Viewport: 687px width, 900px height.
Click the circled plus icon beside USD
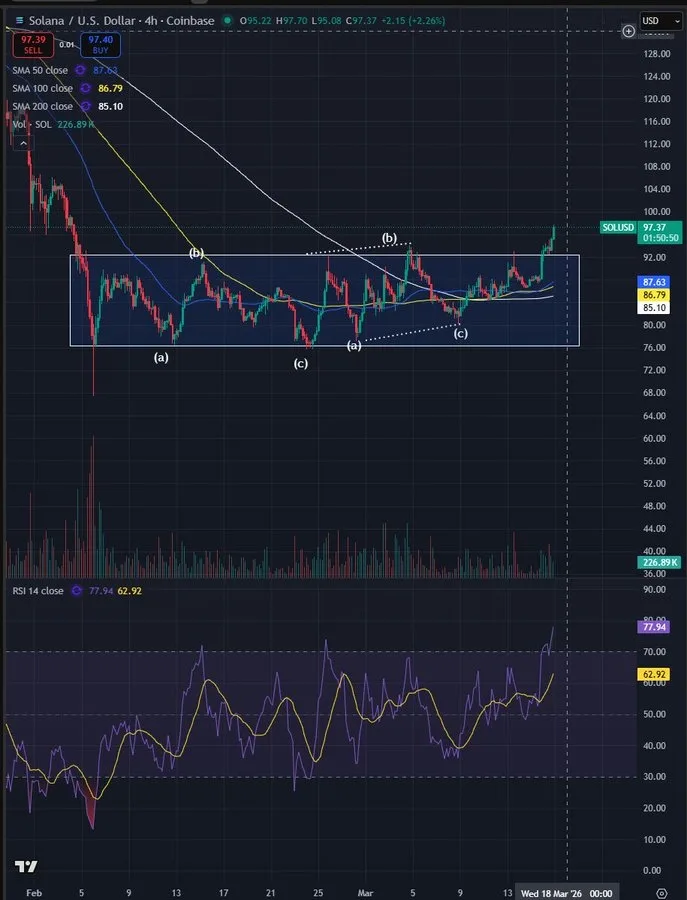tap(628, 32)
